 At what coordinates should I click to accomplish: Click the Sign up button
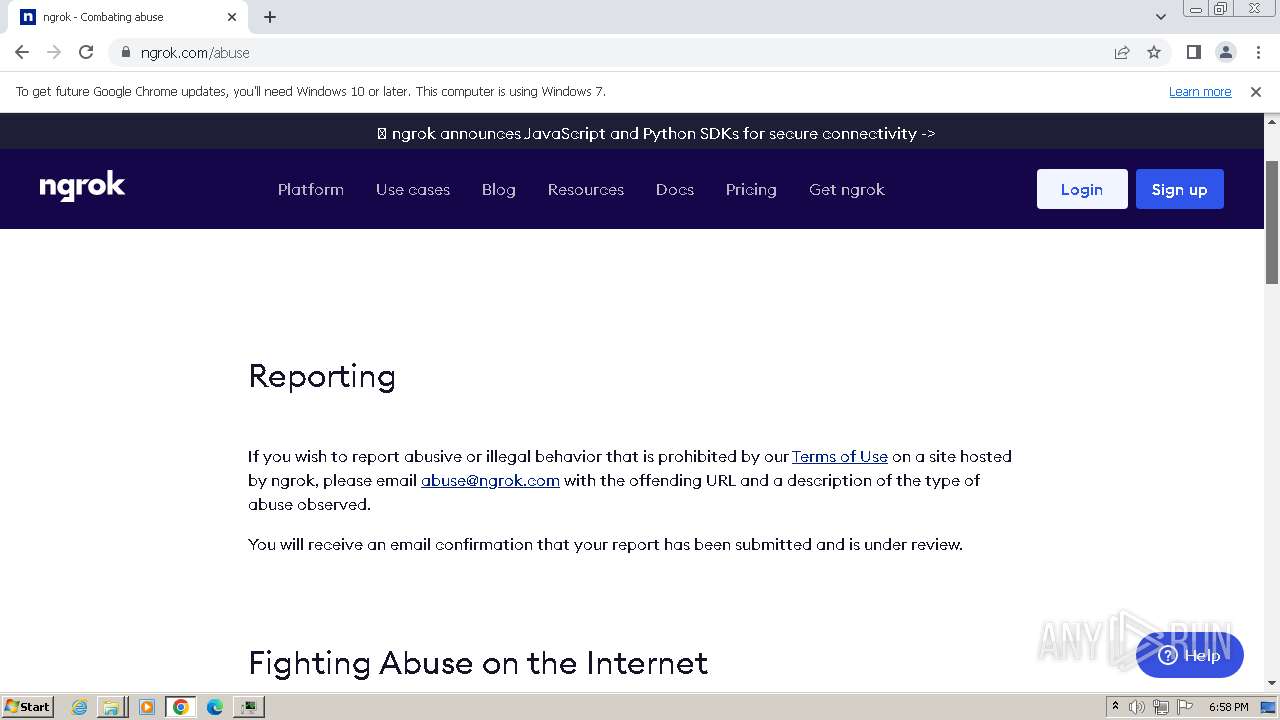tap(1180, 189)
